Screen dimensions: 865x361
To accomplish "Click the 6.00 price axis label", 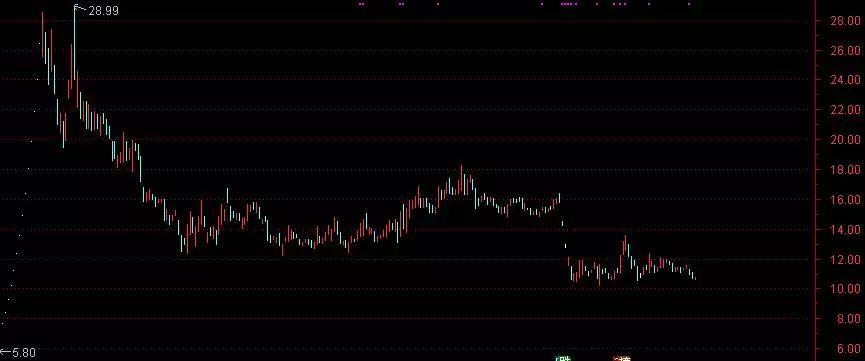I will tap(848, 349).
